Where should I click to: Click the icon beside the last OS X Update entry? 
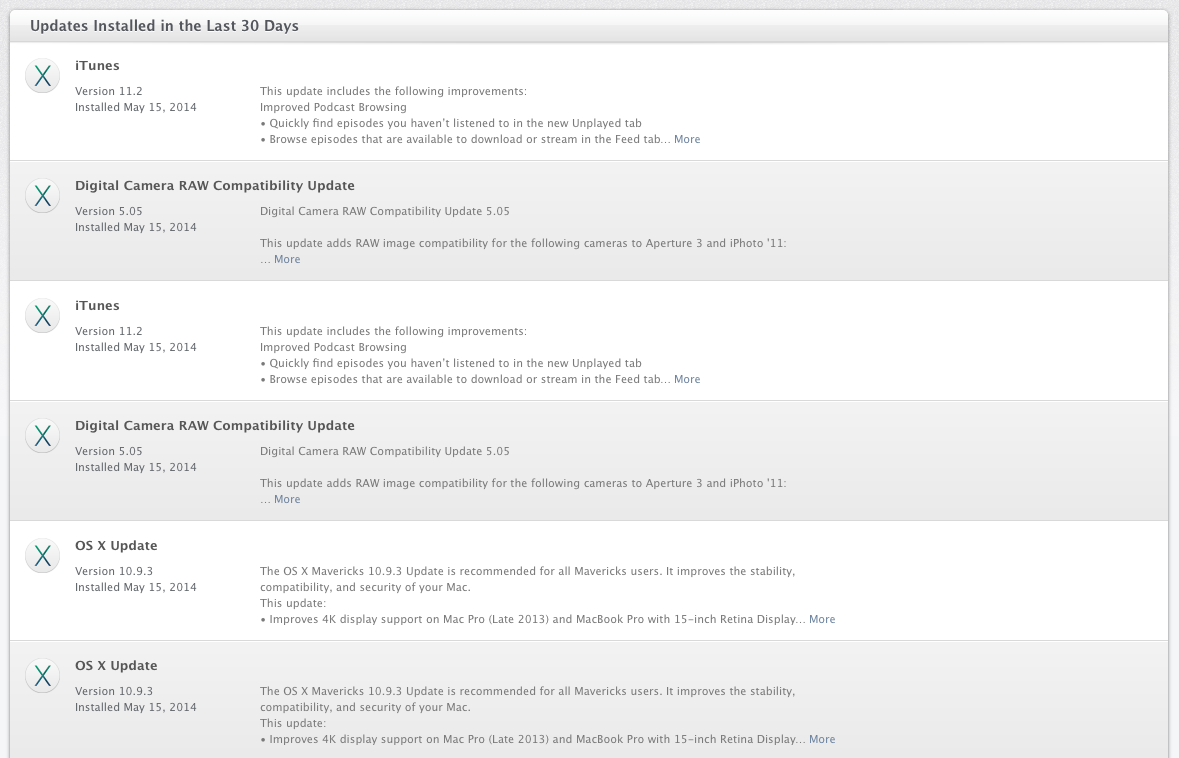(42, 676)
